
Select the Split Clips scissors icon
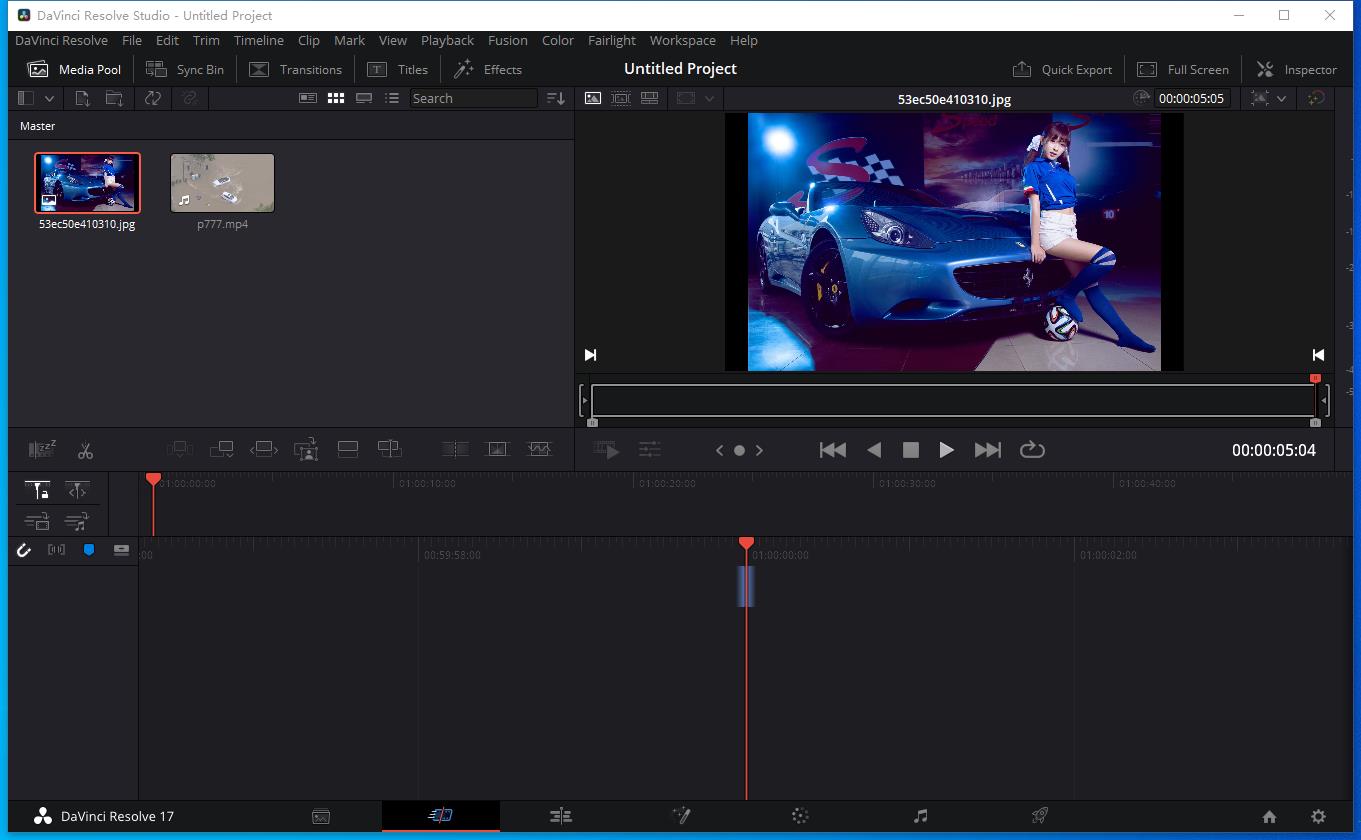point(85,450)
